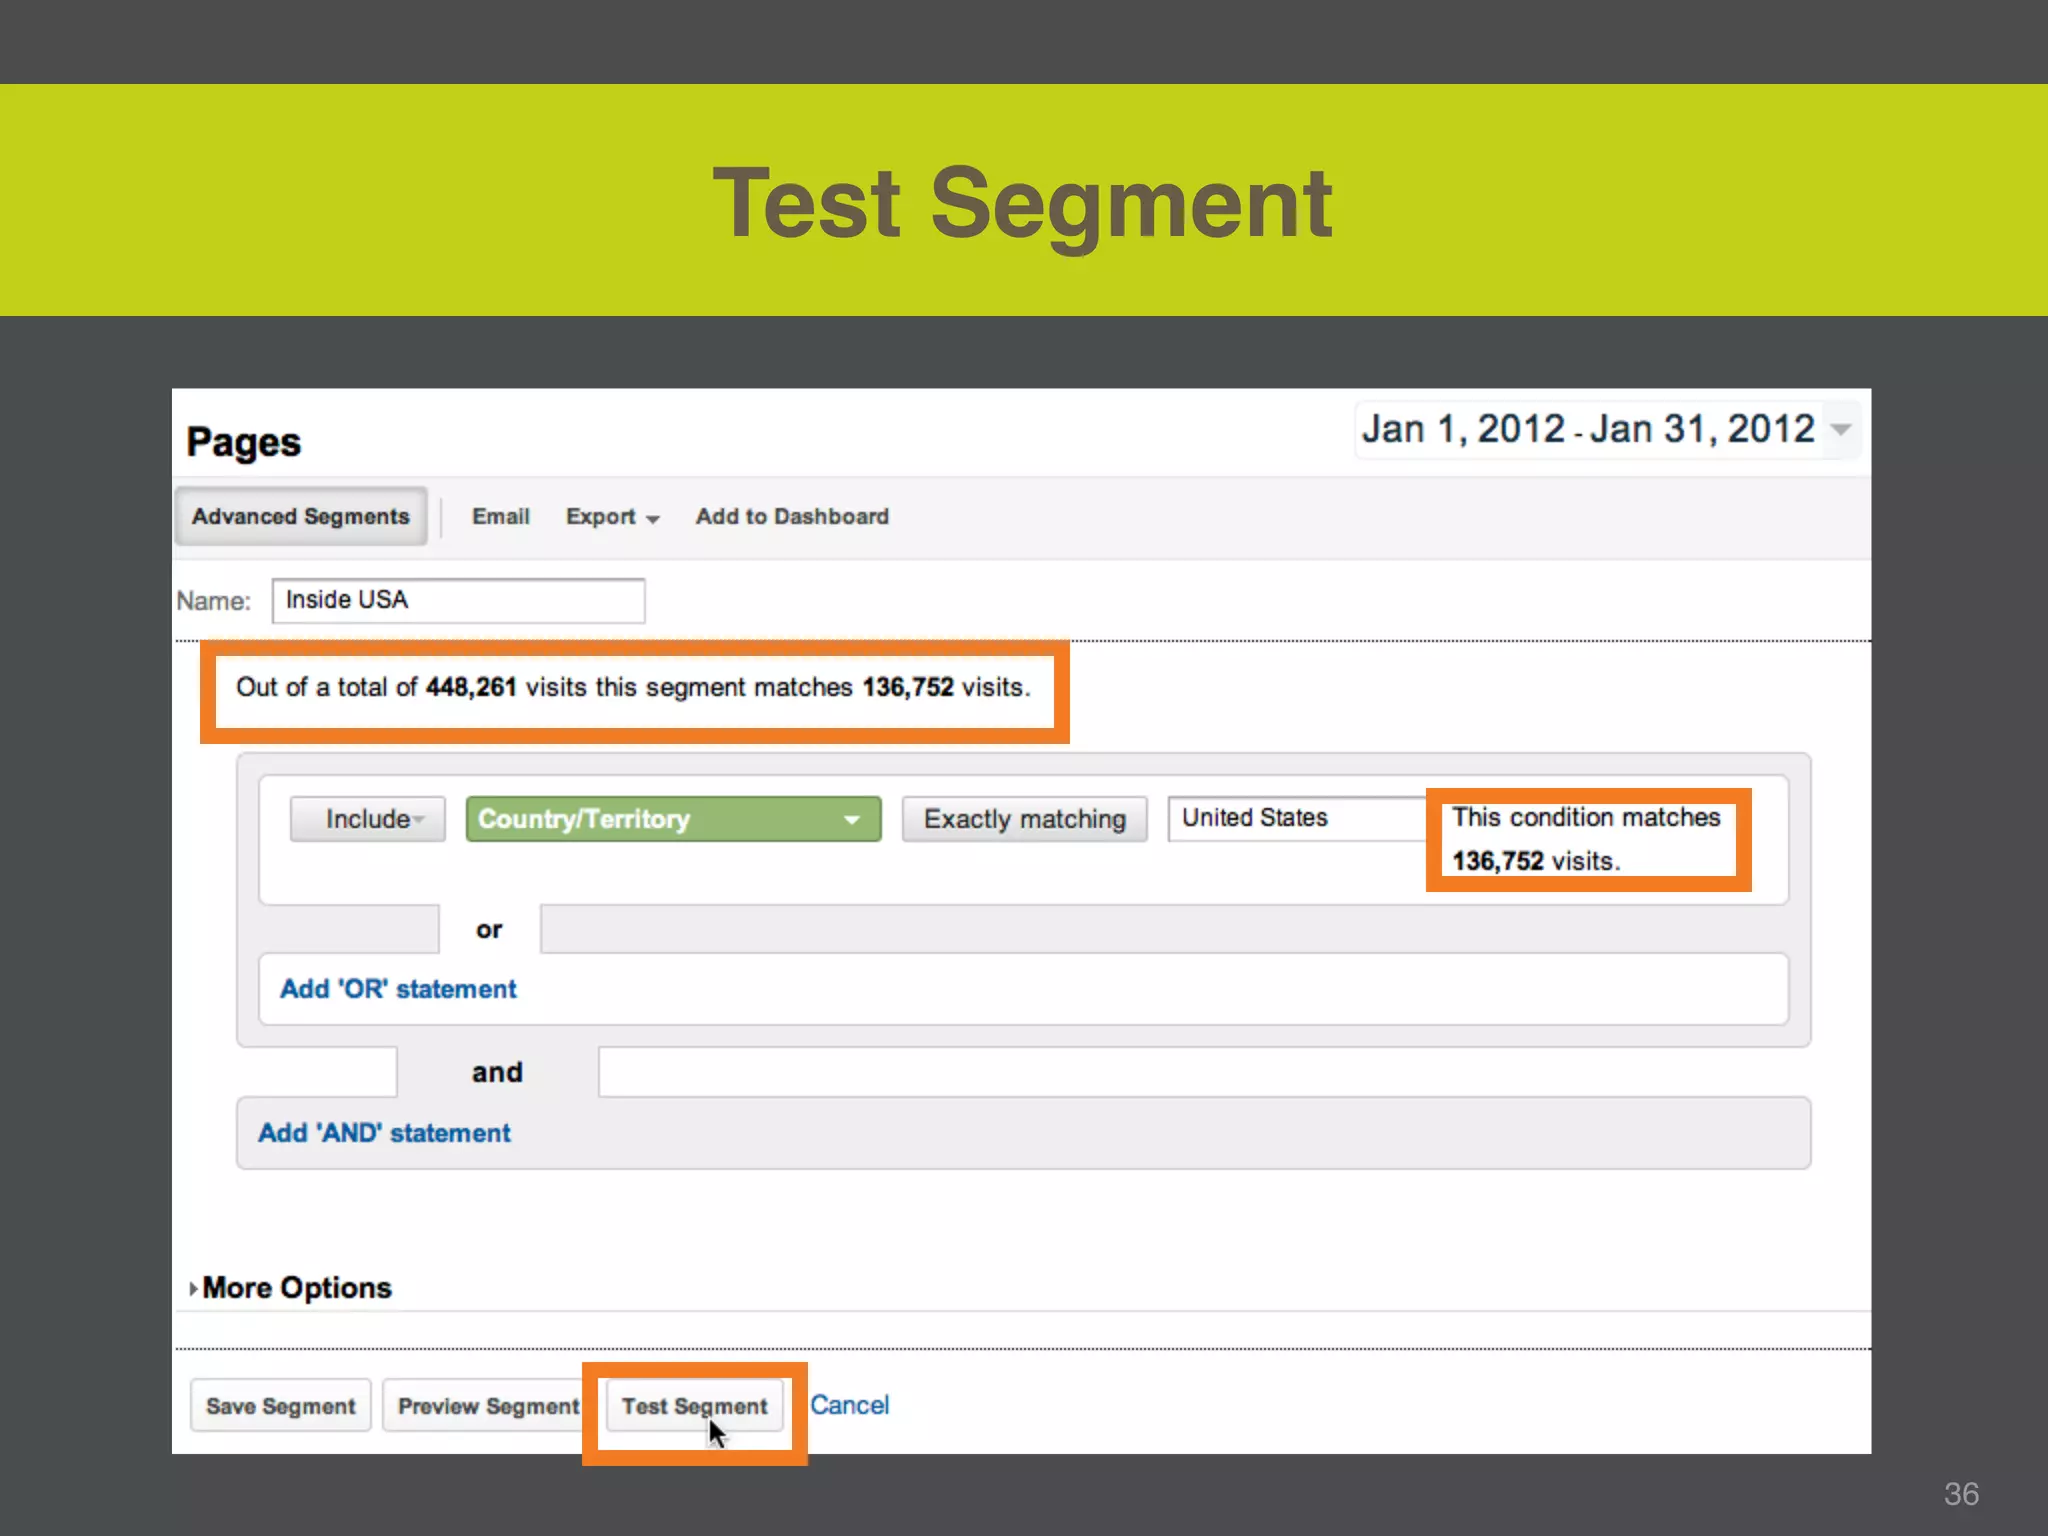Image resolution: width=2048 pixels, height=1536 pixels.
Task: Click the Inside USA name field
Action: coord(458,600)
